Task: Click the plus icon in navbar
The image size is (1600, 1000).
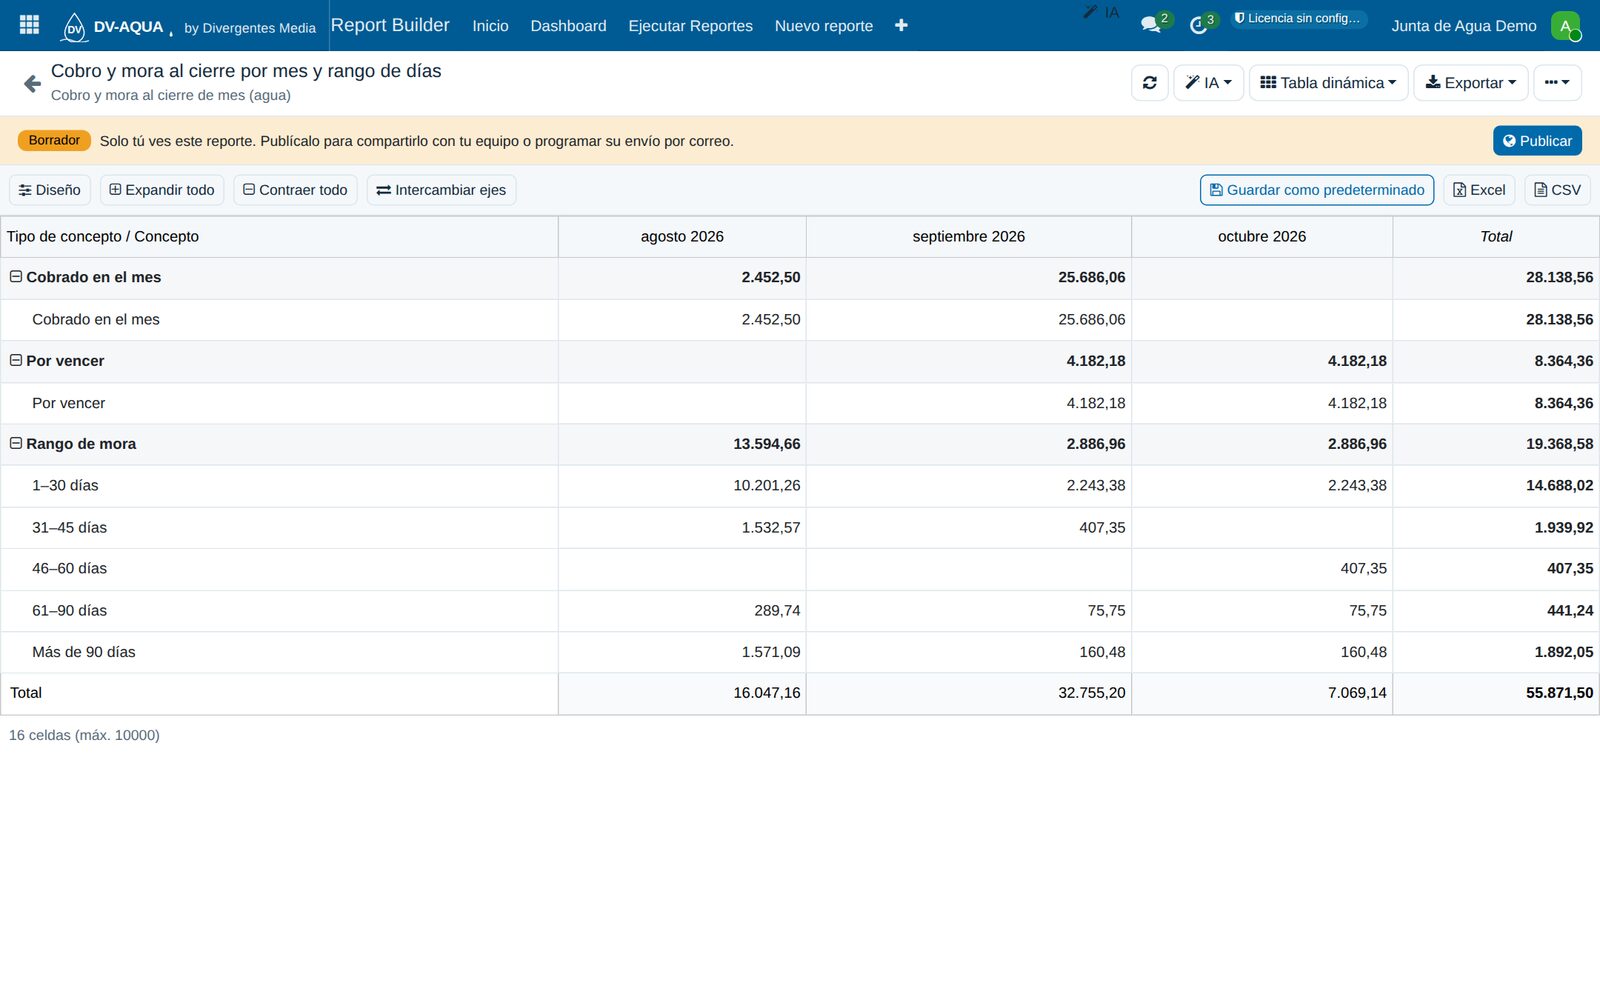Action: pyautogui.click(x=901, y=25)
